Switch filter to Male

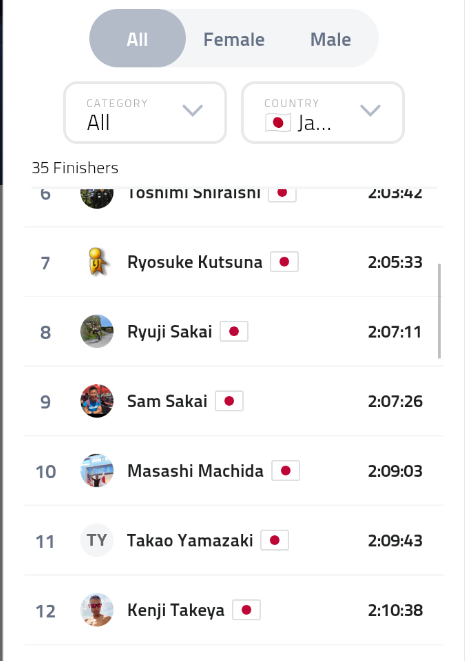tap(331, 40)
